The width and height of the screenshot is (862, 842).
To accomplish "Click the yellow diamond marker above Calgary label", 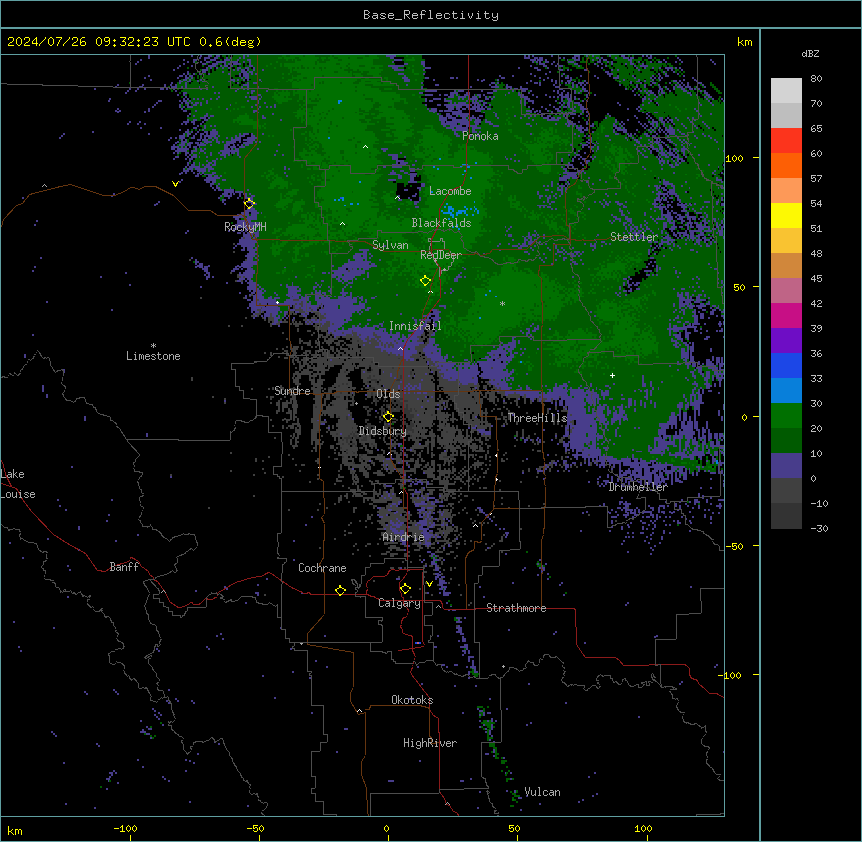I will (x=405, y=589).
